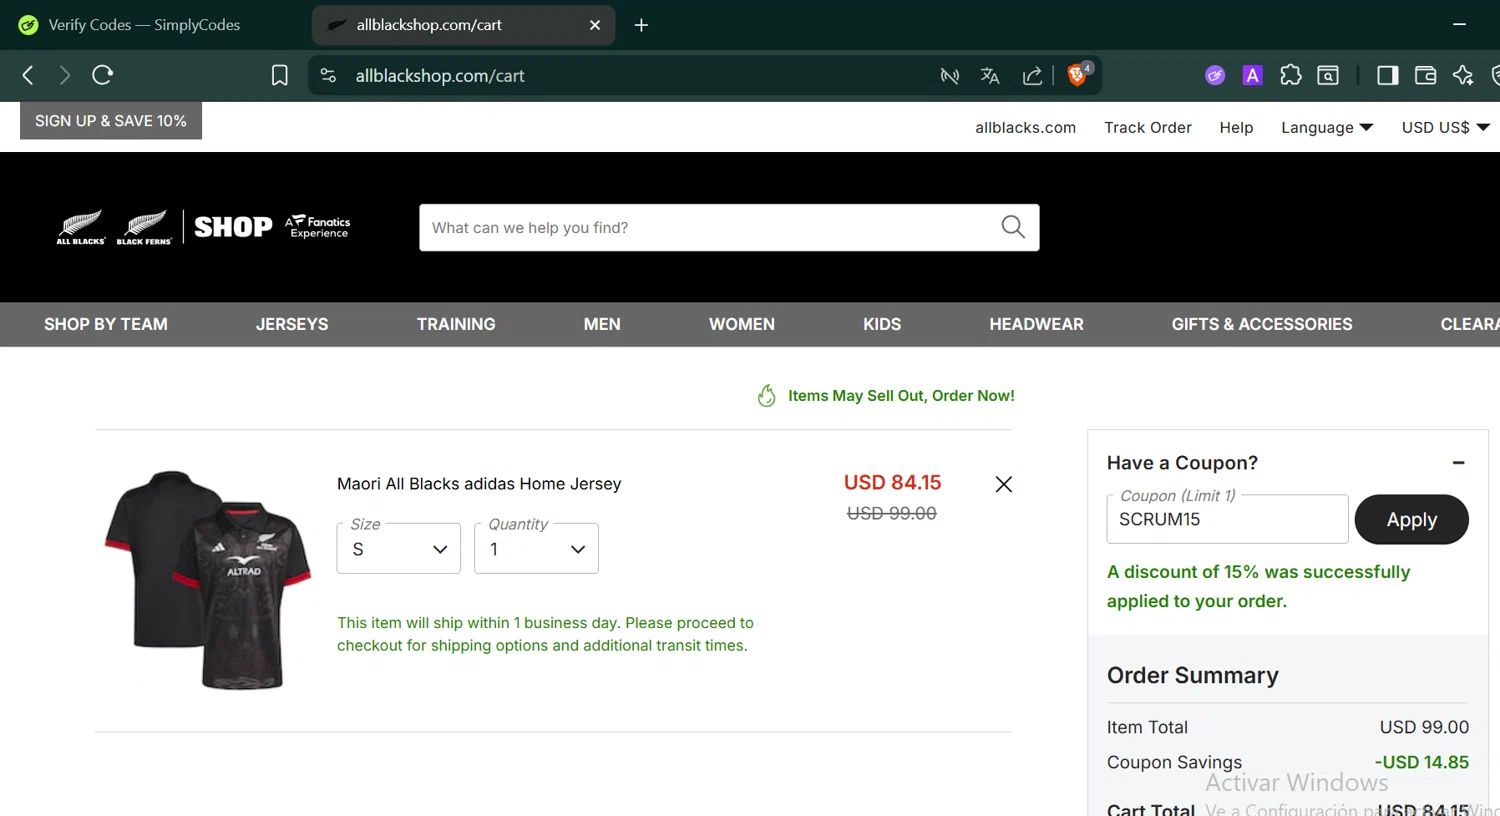Click the page search extension icon
The image size is (1500, 816).
click(x=1328, y=75)
